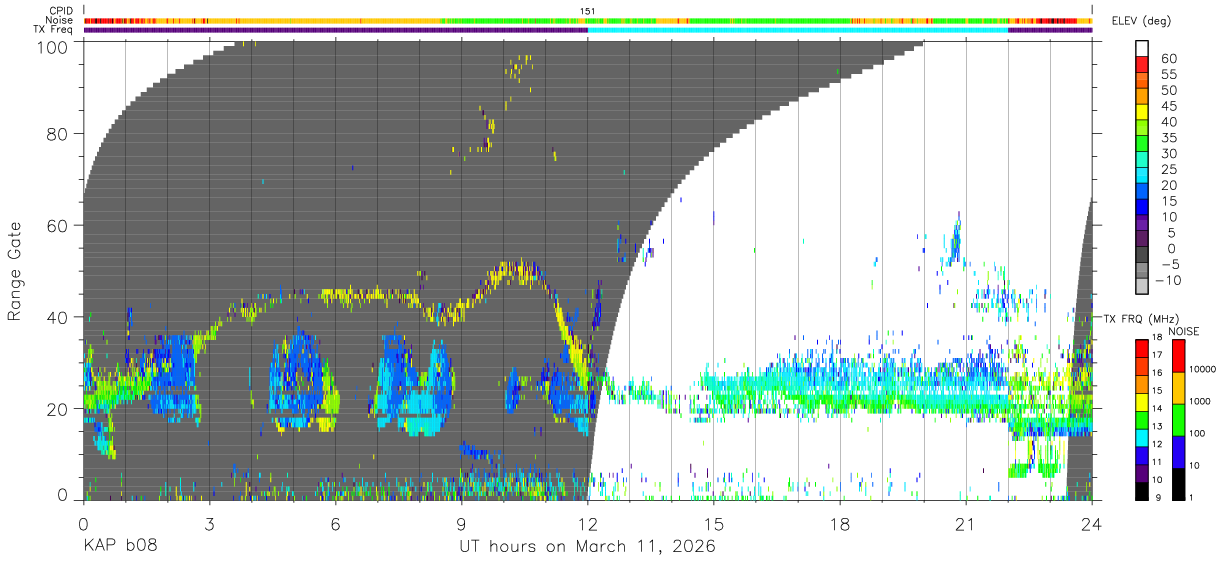Click the red 17–18 MHz swatch on TX FRQ bar
The height and width of the screenshot is (567, 1228).
[1141, 349]
